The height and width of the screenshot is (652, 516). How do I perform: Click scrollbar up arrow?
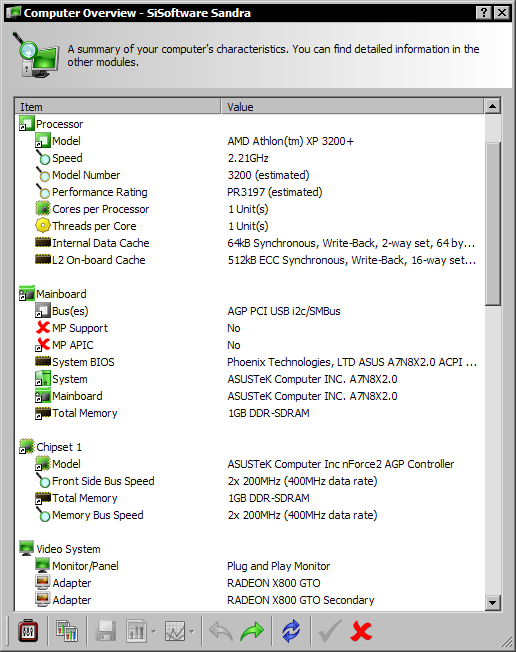coord(493,106)
